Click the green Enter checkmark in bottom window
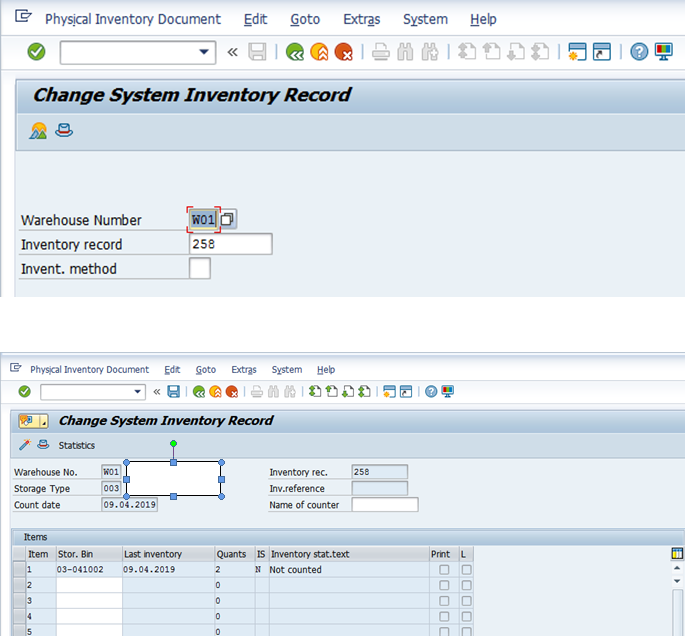Screen dimensions: 685x636 pos(24,391)
